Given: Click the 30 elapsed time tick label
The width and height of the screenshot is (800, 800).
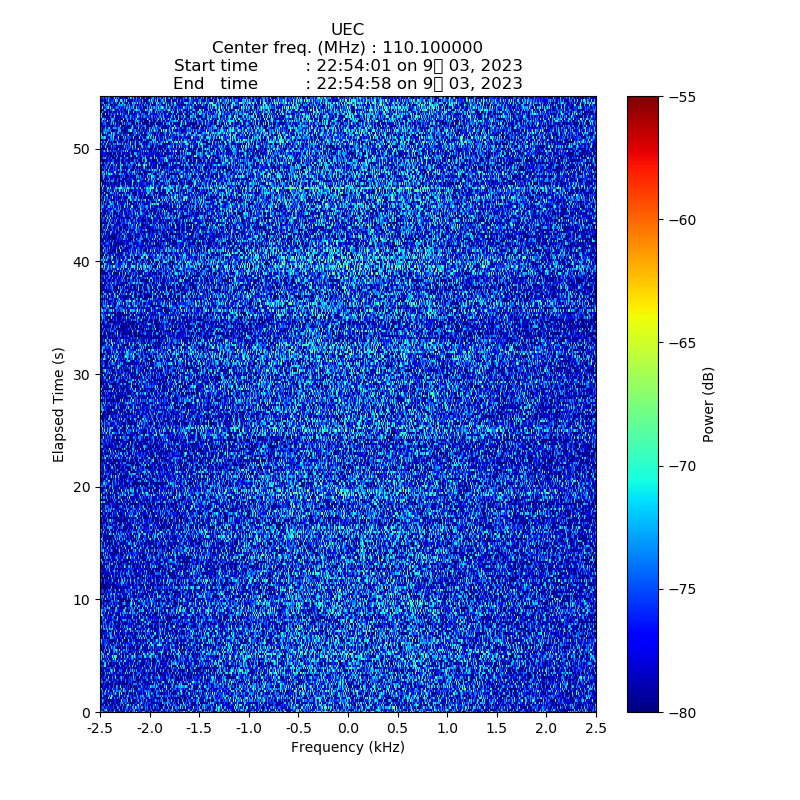Looking at the screenshot, I should pyautogui.click(x=82, y=374).
